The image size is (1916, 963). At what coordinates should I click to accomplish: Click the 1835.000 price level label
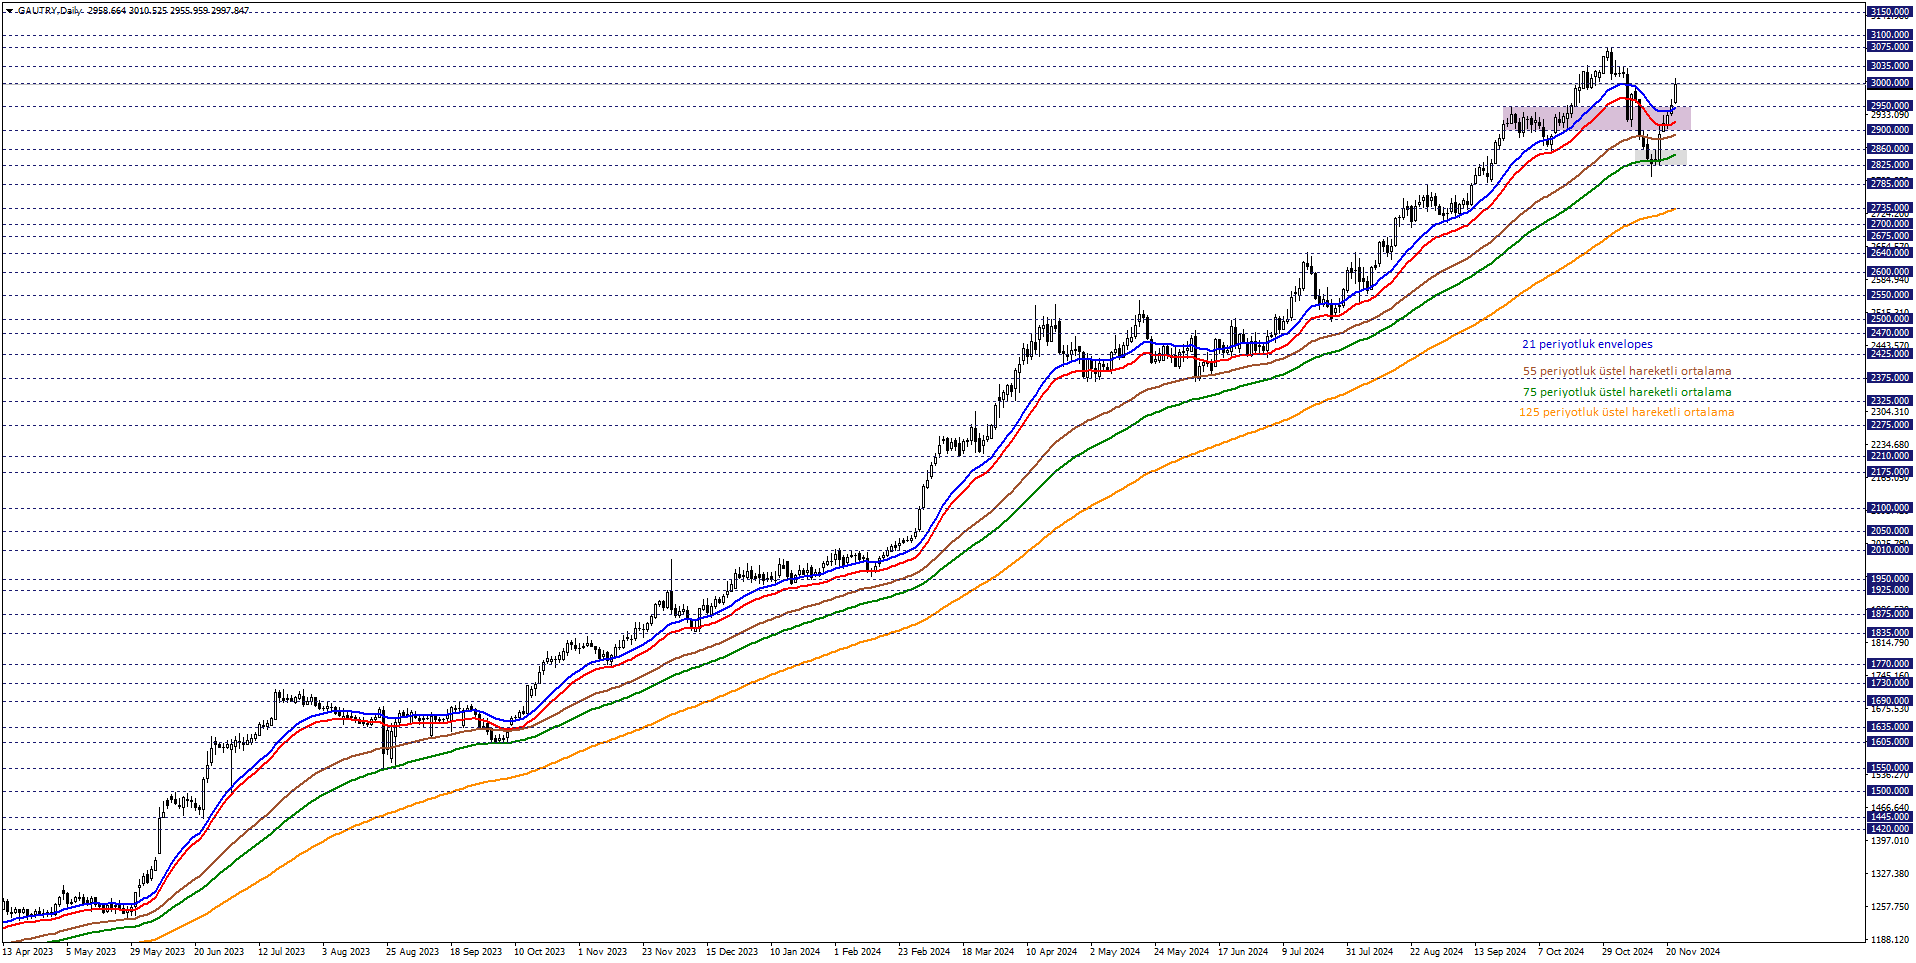point(1889,633)
